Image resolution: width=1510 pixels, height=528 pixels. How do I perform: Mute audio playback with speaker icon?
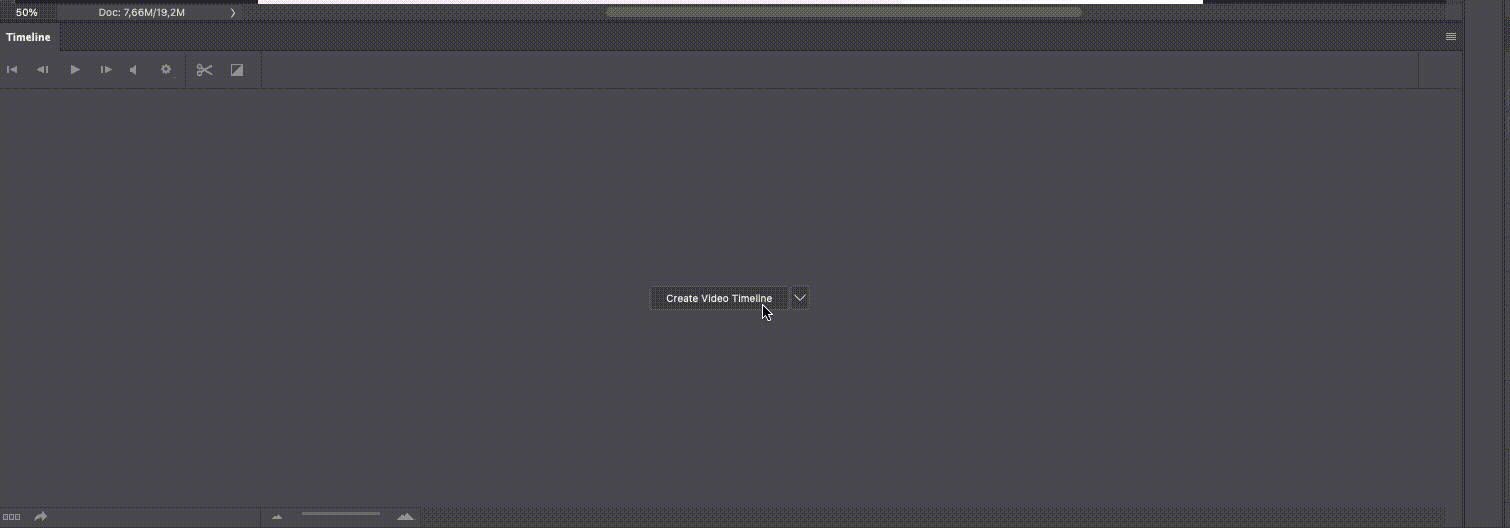134,70
